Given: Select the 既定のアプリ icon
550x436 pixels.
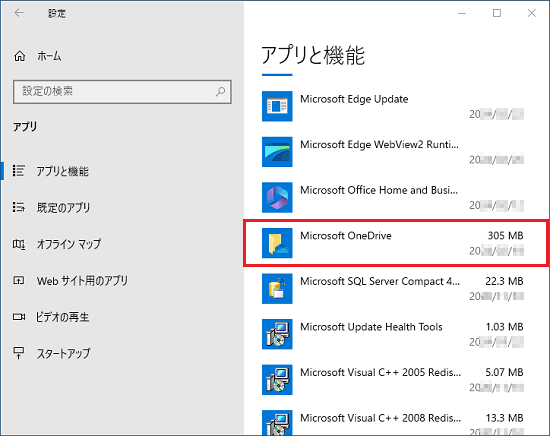Looking at the screenshot, I should [x=19, y=207].
